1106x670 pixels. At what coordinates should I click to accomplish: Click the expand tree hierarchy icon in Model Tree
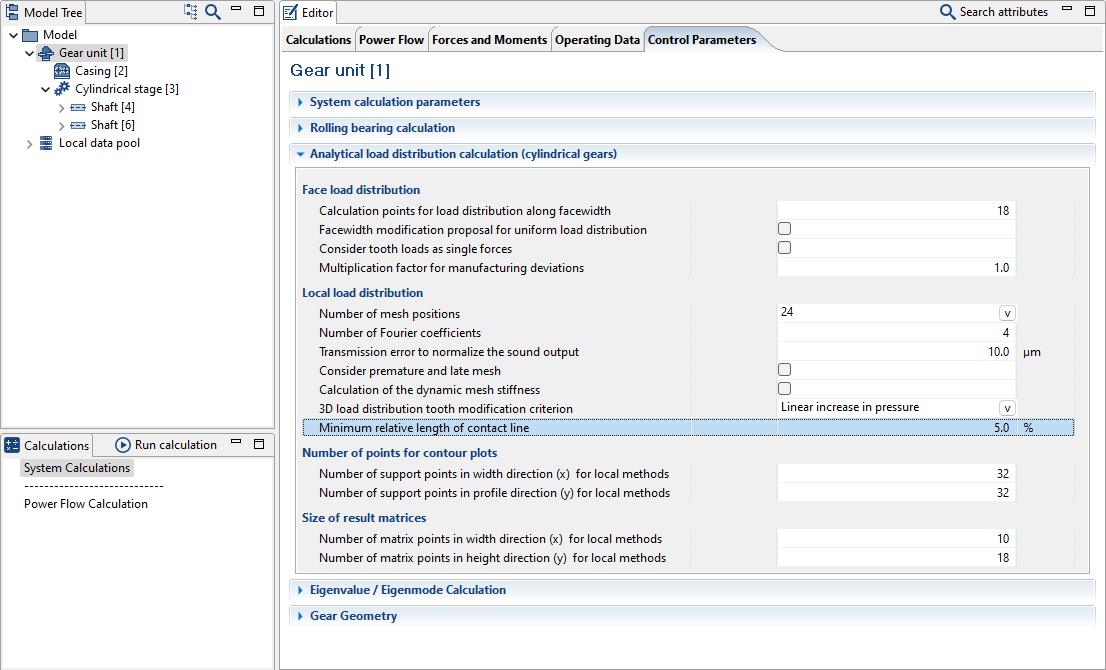(x=191, y=12)
